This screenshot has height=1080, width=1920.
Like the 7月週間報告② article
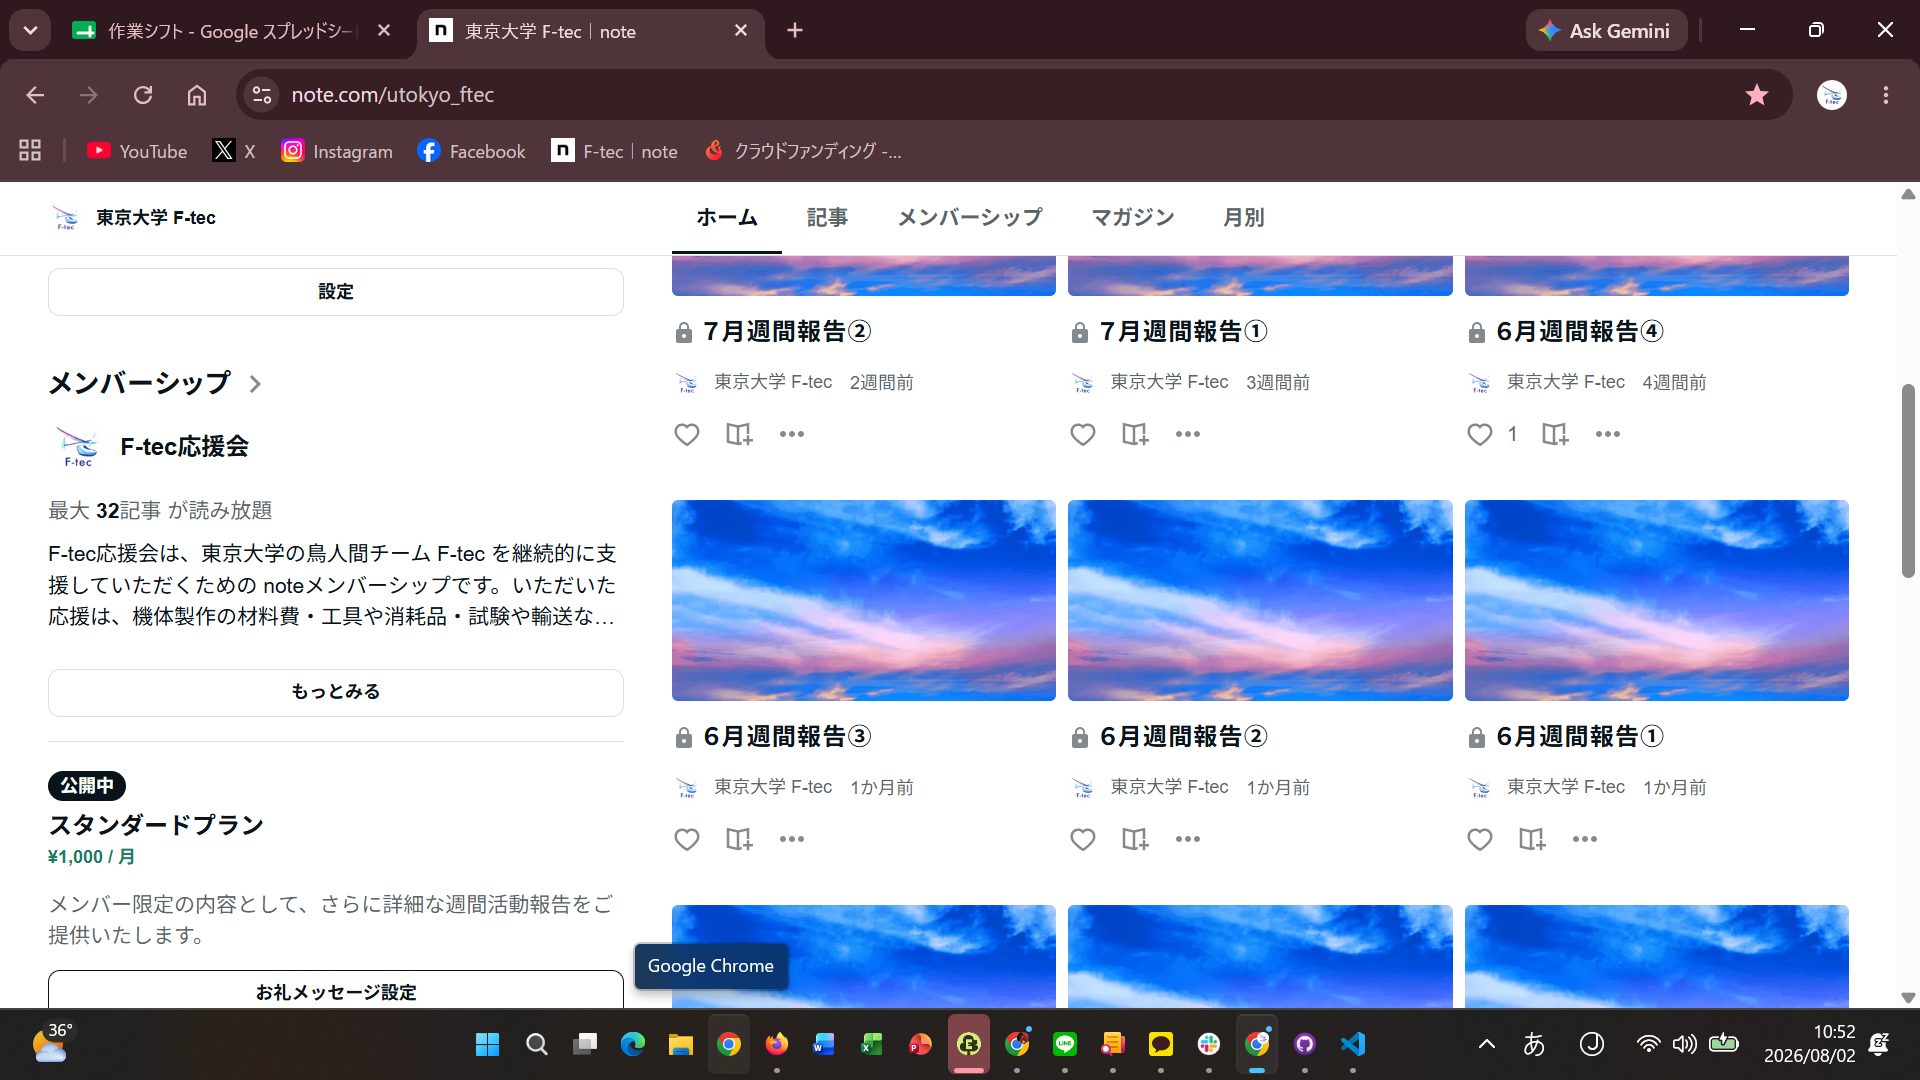point(686,434)
